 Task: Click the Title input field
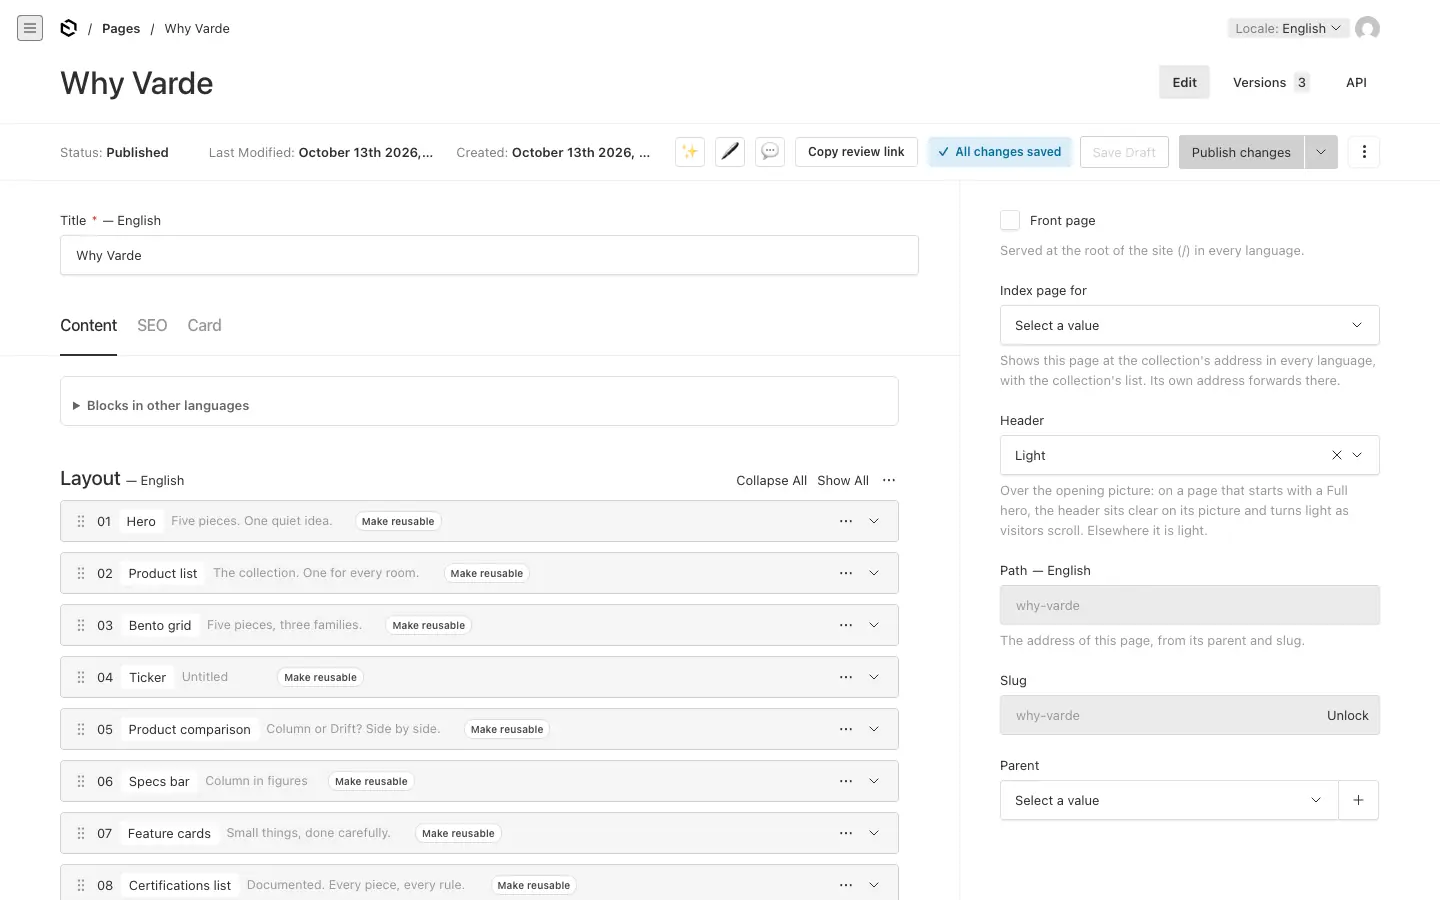(489, 255)
